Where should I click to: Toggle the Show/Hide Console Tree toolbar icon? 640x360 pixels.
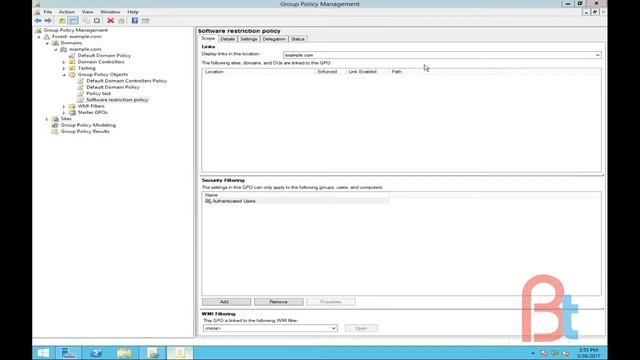point(73,20)
